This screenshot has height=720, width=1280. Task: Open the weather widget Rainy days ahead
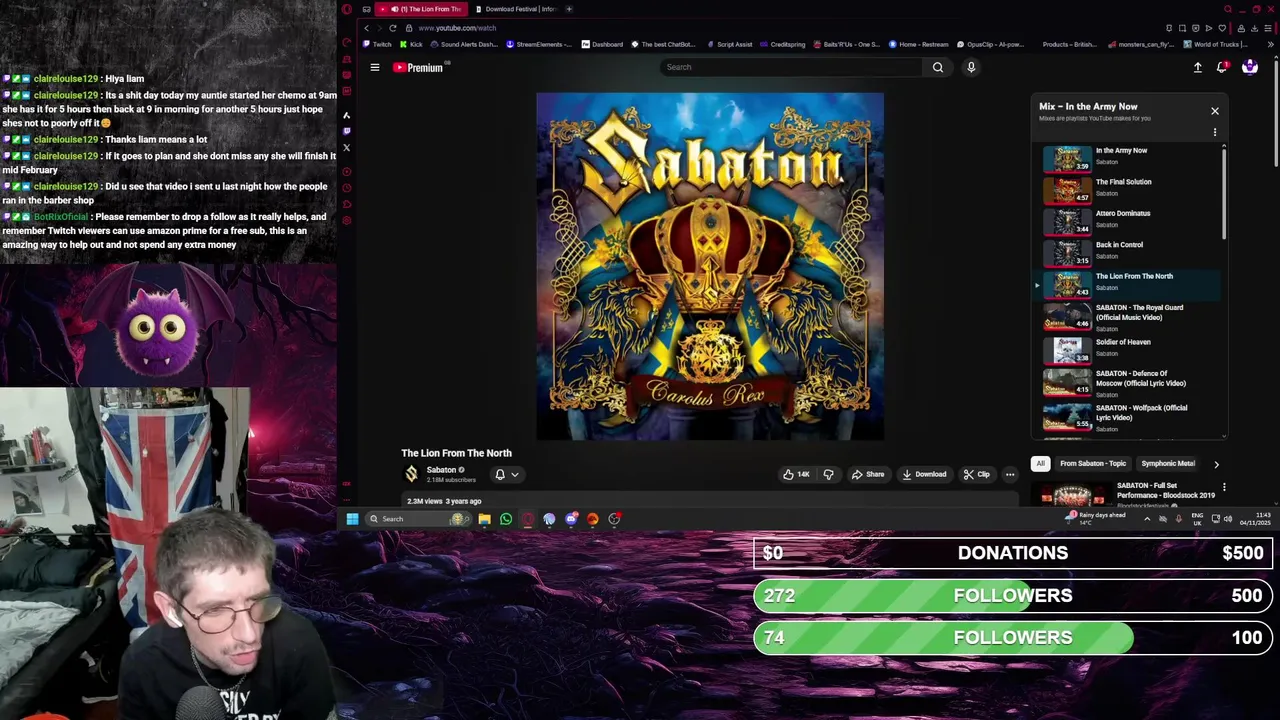(x=1096, y=518)
